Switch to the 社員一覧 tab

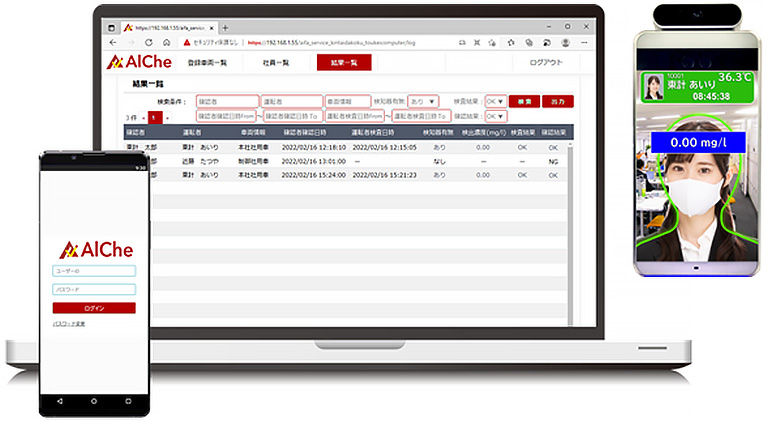pos(276,63)
